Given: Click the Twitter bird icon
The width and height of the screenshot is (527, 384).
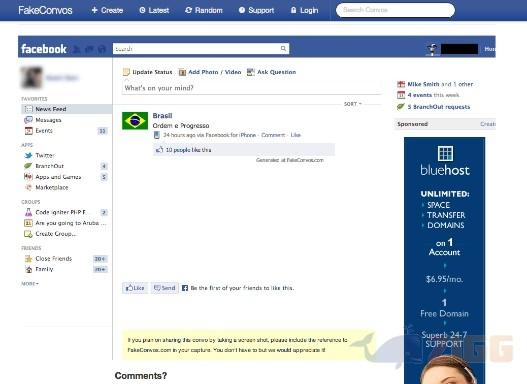Looking at the screenshot, I should 28,155.
